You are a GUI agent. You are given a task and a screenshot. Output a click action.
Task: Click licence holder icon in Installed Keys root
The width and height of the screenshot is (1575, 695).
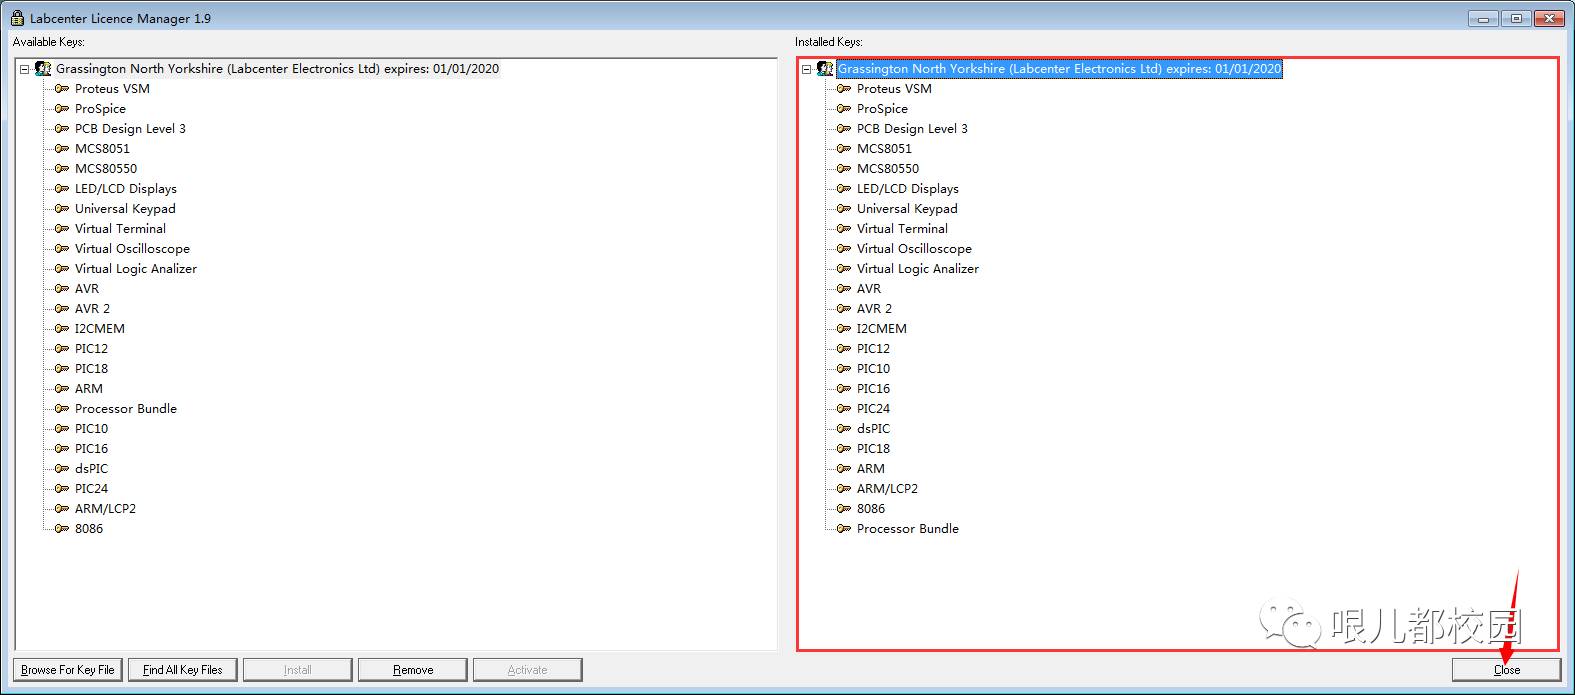click(825, 69)
